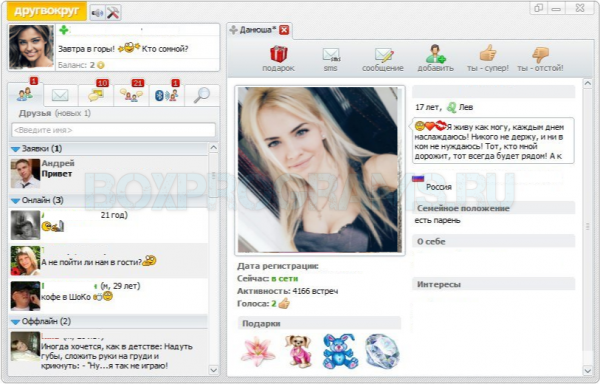The height and width of the screenshot is (384, 600).
Task: Click the 'Введите имя' name search field
Action: click(113, 130)
